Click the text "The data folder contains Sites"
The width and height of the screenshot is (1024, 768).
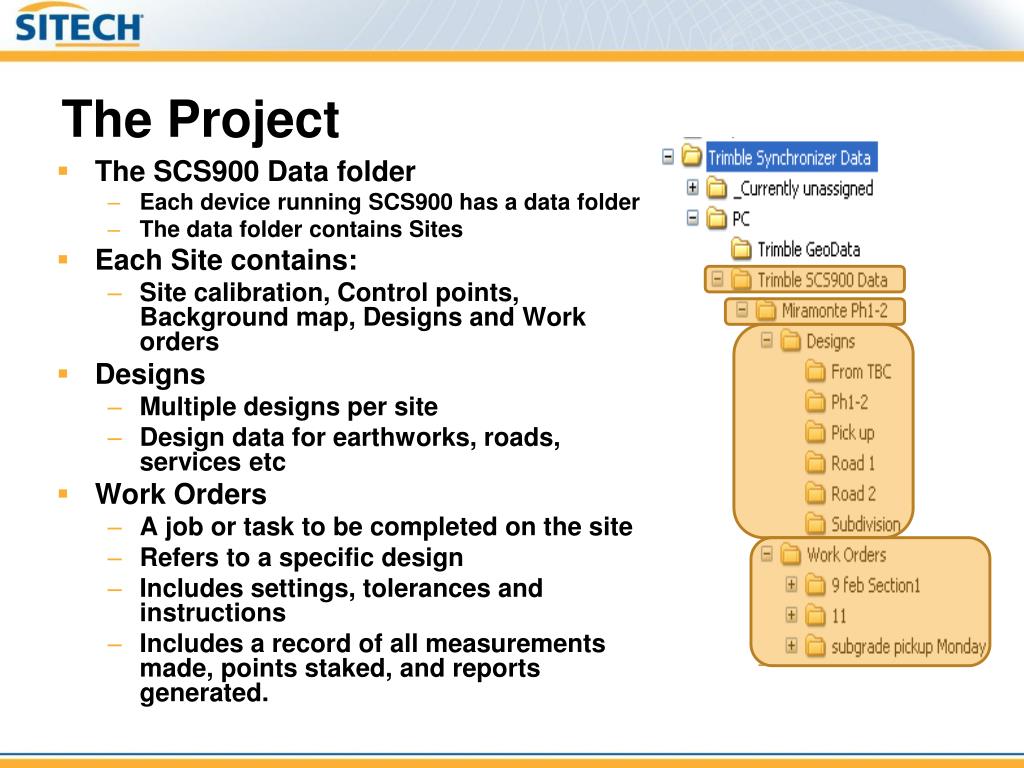click(x=301, y=229)
